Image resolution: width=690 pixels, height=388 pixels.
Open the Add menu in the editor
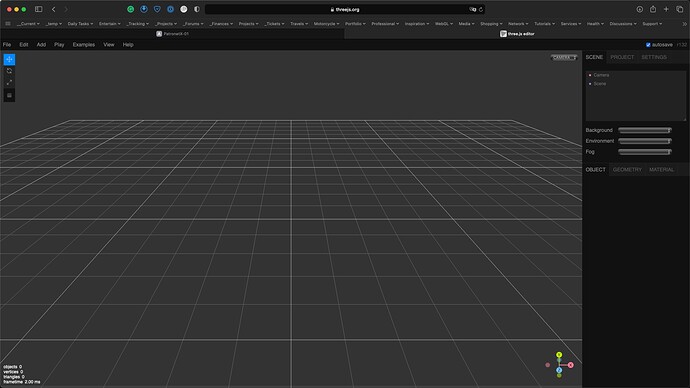pyautogui.click(x=41, y=45)
